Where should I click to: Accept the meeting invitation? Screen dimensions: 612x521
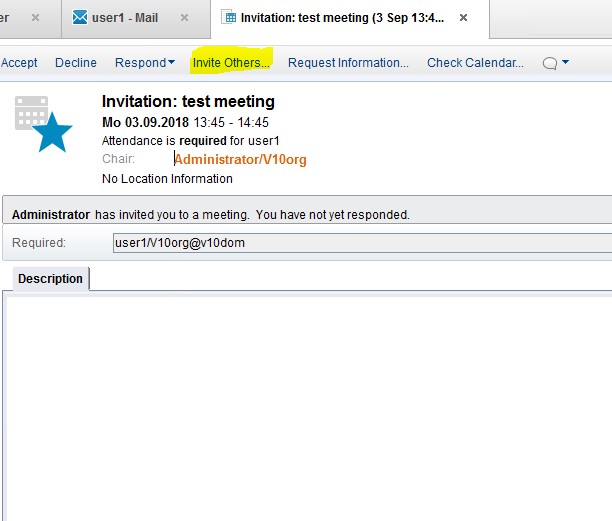click(19, 63)
